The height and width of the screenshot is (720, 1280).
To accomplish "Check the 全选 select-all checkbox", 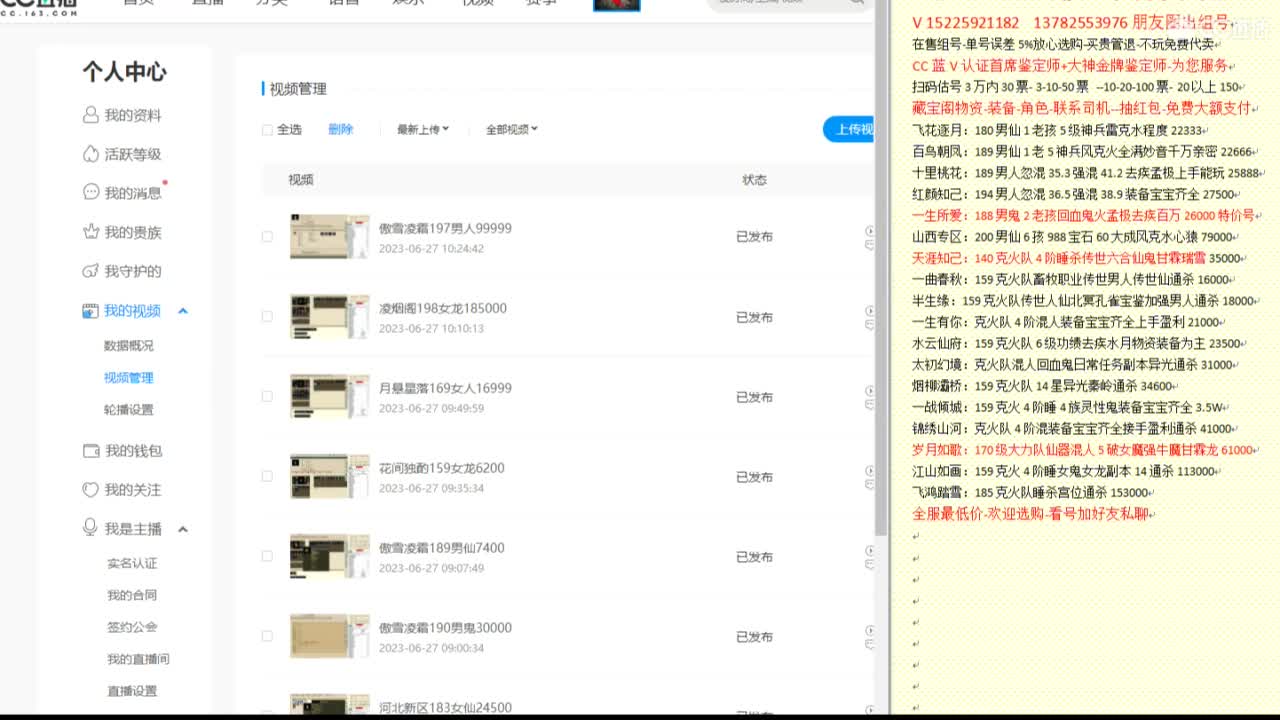I will click(268, 130).
